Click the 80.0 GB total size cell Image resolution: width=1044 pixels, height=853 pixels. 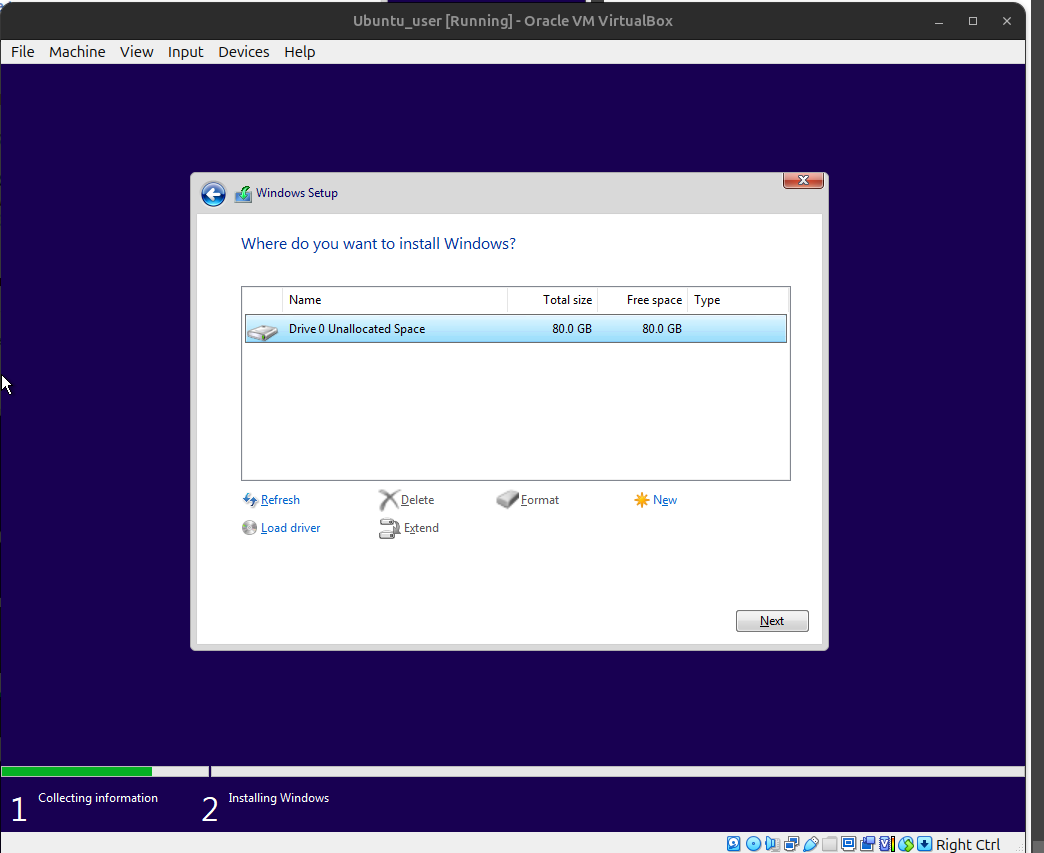point(572,329)
